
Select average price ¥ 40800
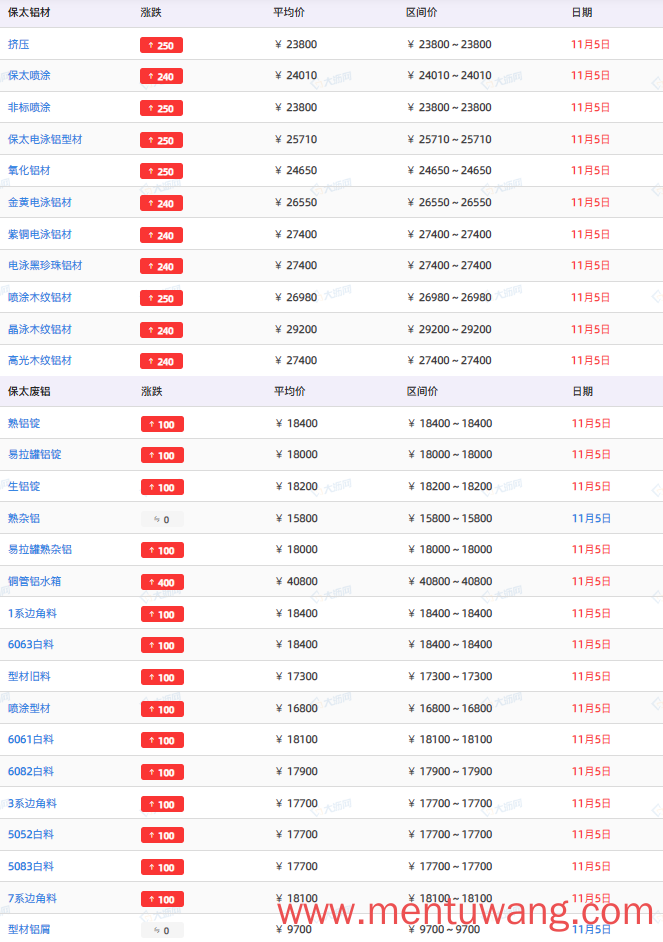296,582
